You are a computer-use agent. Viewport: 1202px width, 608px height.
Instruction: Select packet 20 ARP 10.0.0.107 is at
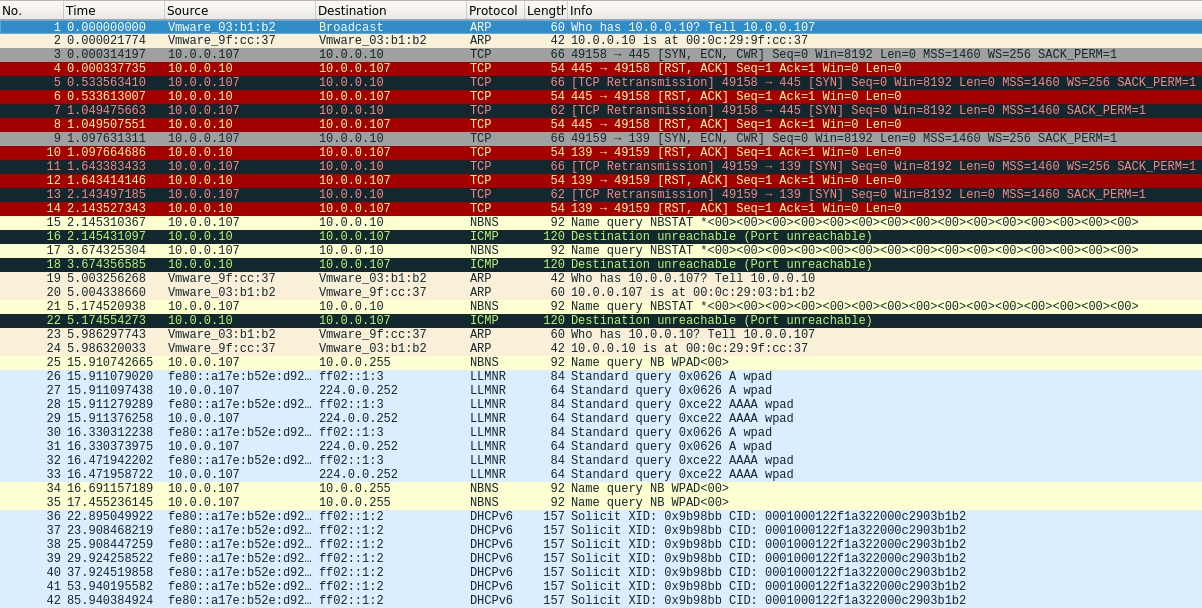coord(601,293)
